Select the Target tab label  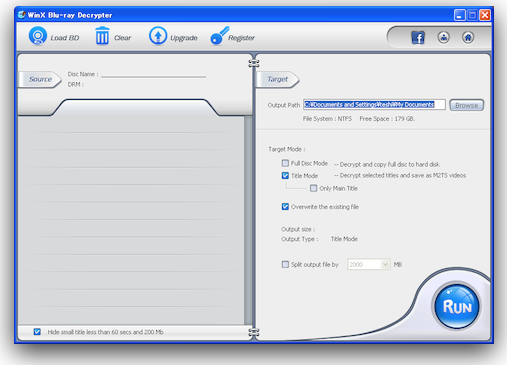pyautogui.click(x=277, y=79)
